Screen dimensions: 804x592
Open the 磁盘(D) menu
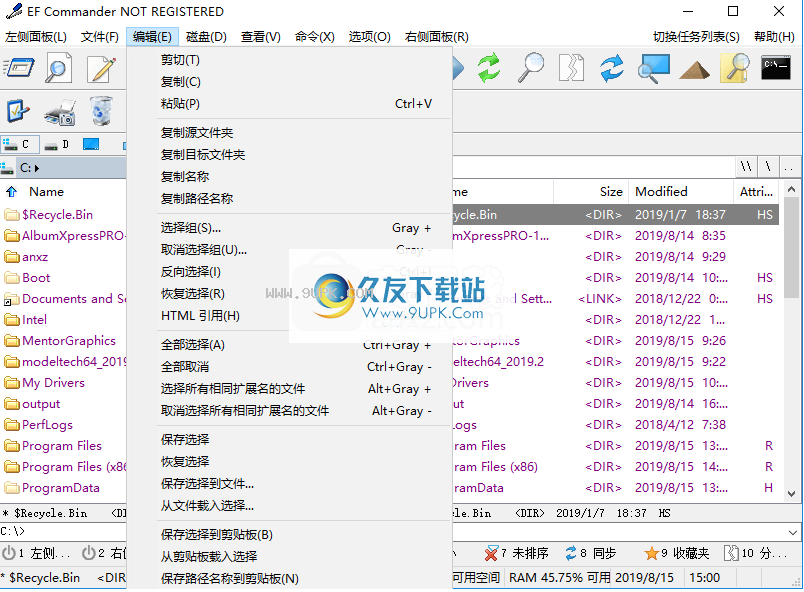[206, 37]
